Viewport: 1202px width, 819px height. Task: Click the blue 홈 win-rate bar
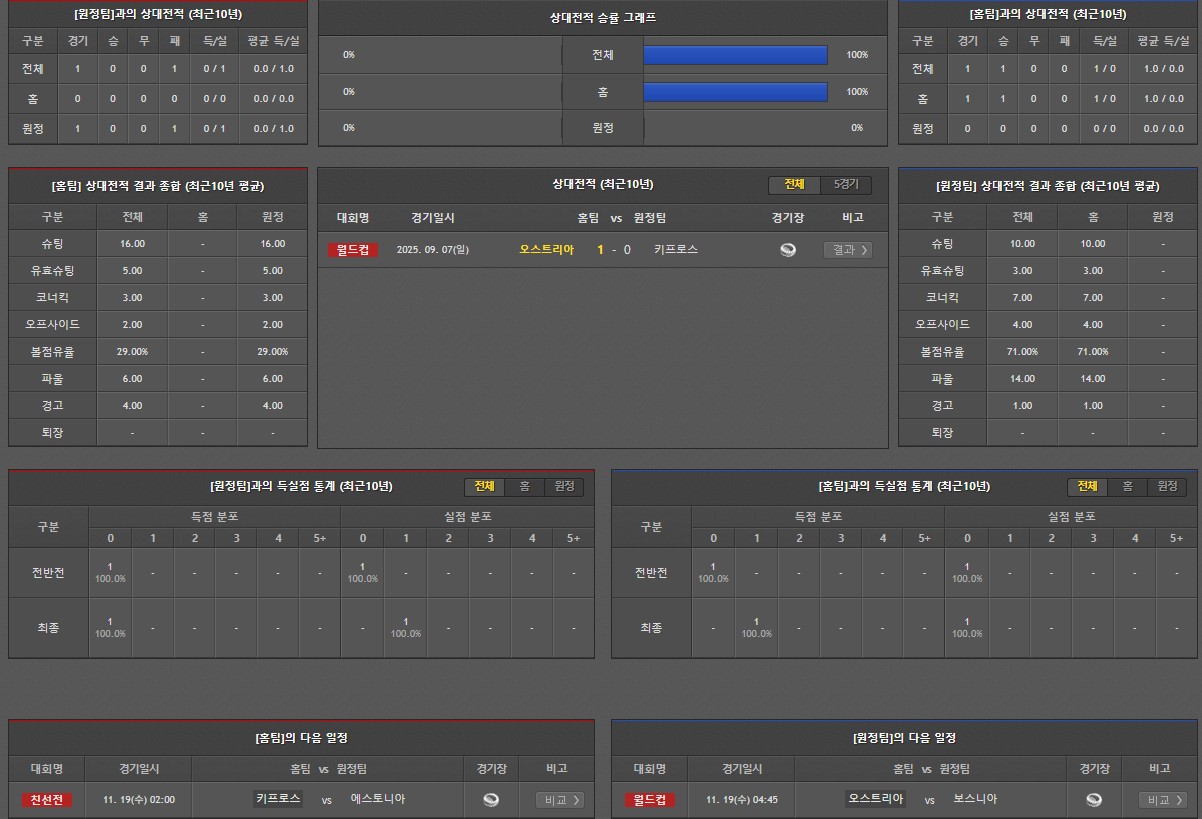[x=735, y=92]
